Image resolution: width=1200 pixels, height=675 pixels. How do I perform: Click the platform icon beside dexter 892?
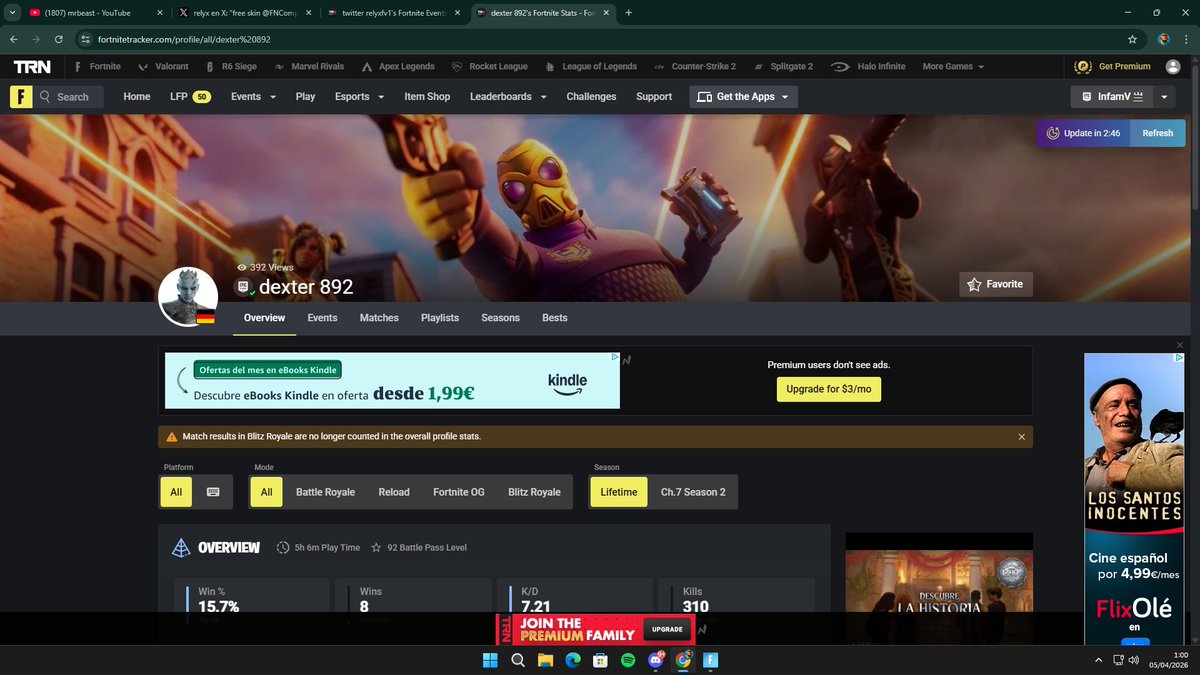[243, 287]
